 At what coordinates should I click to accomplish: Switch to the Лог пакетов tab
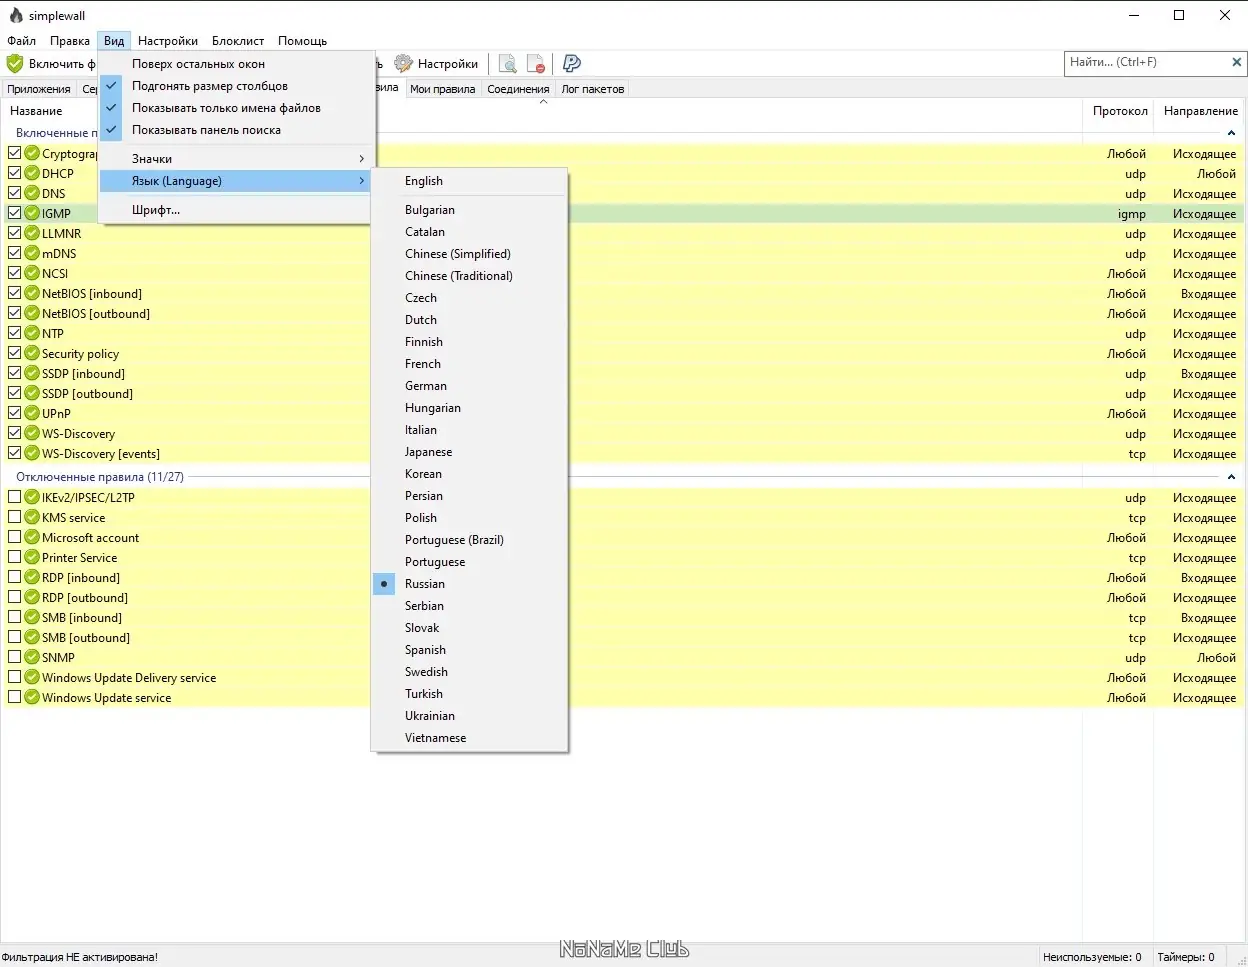tap(593, 89)
